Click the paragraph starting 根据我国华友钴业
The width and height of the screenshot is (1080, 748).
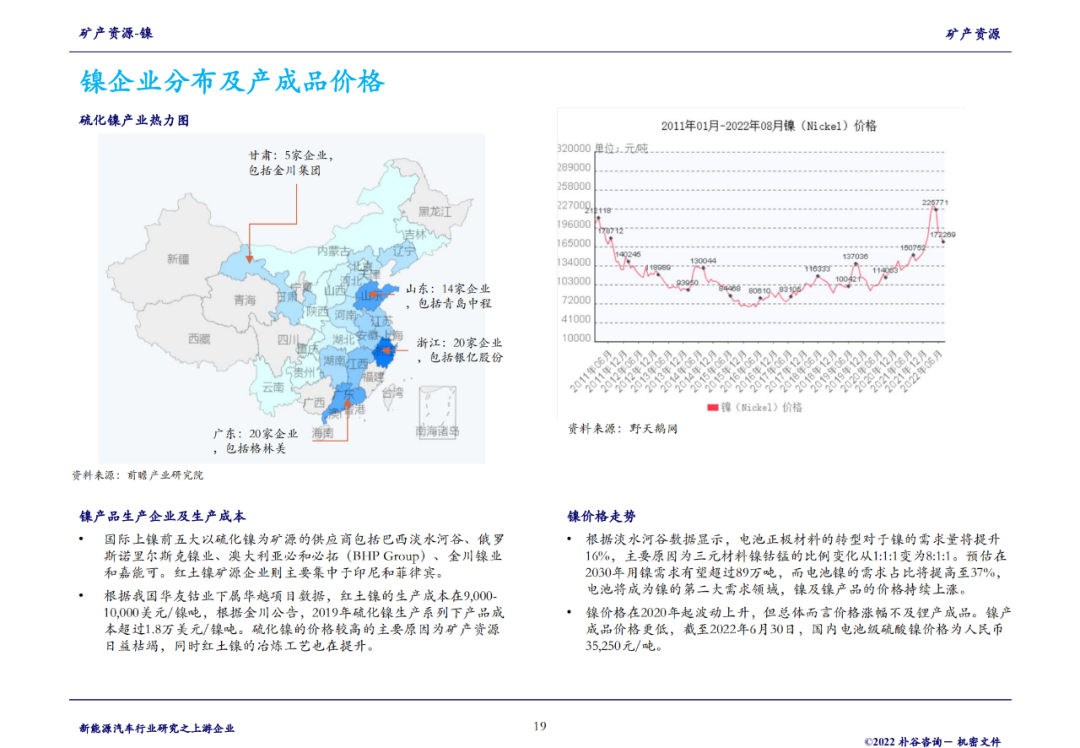tap(304, 621)
